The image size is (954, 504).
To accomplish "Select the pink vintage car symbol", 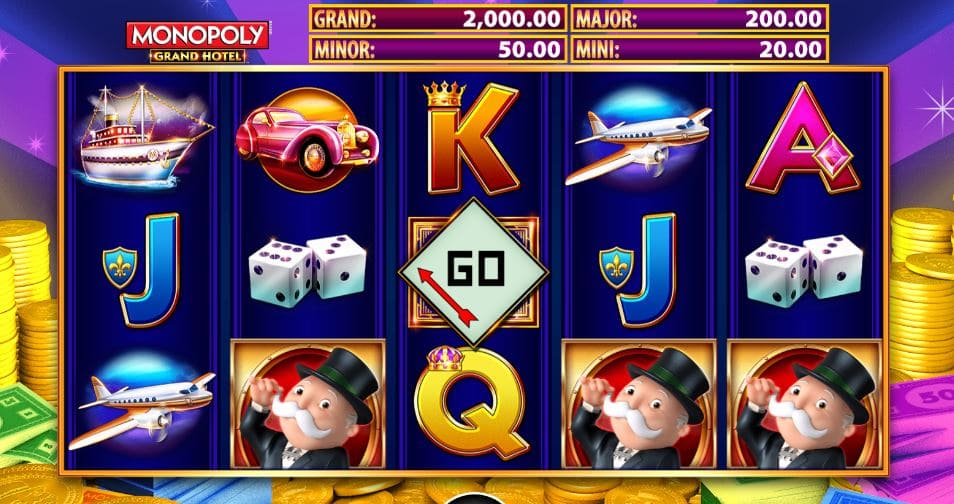I will [307, 139].
